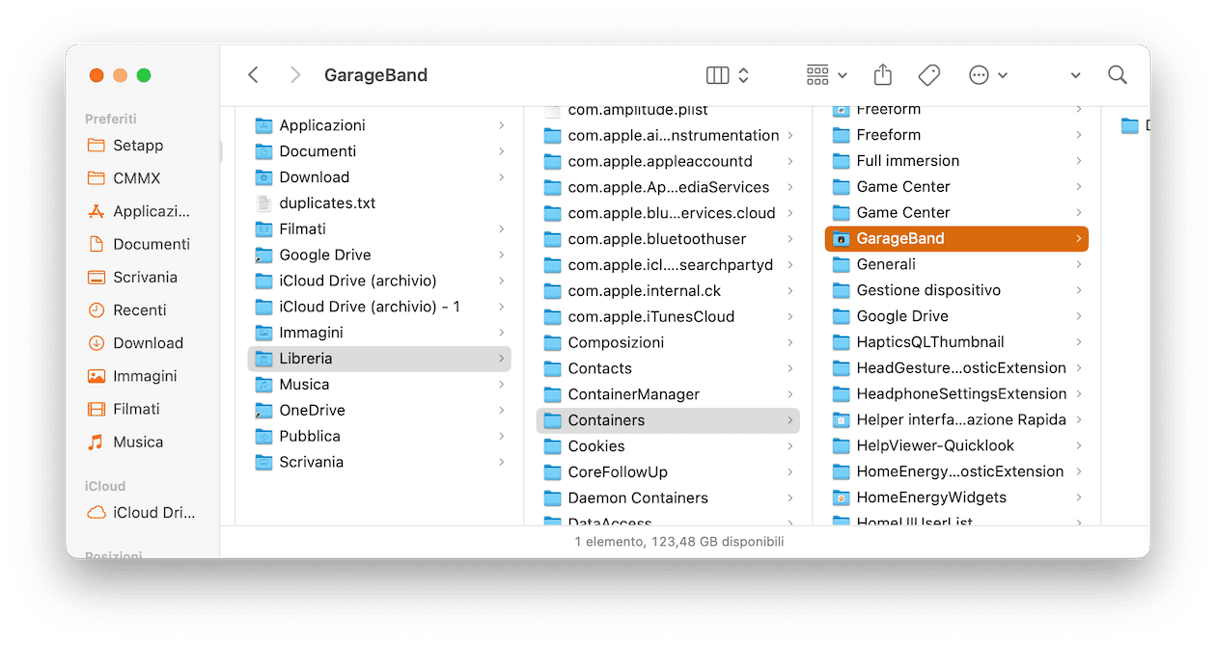
Task: Expand the chevron on the Generali row
Action: pyautogui.click(x=1079, y=264)
